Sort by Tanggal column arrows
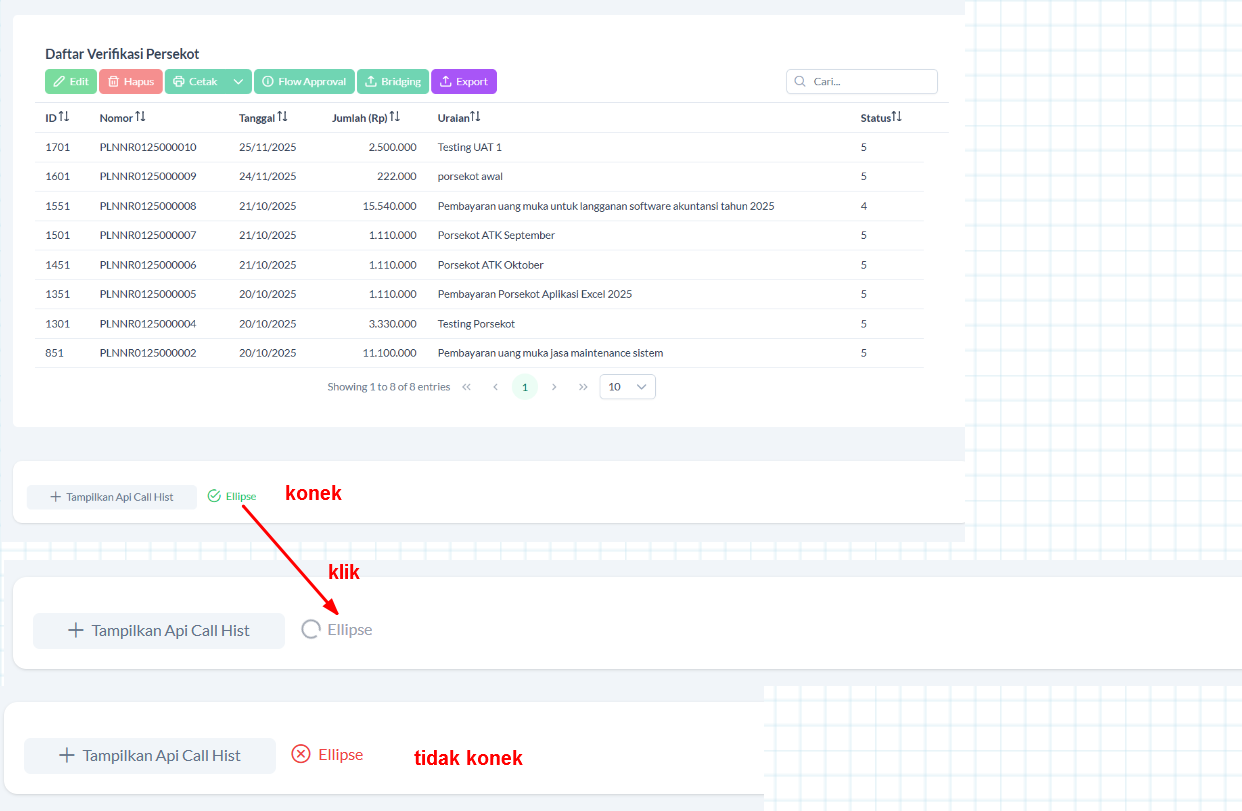1242x811 pixels. [x=283, y=117]
